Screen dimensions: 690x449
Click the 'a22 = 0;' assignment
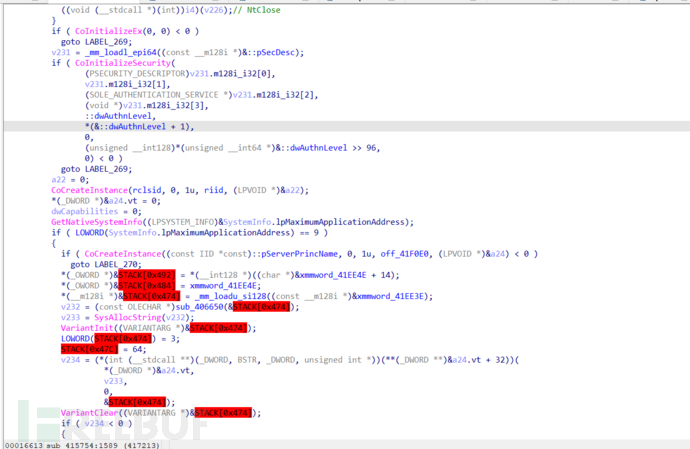[70, 180]
